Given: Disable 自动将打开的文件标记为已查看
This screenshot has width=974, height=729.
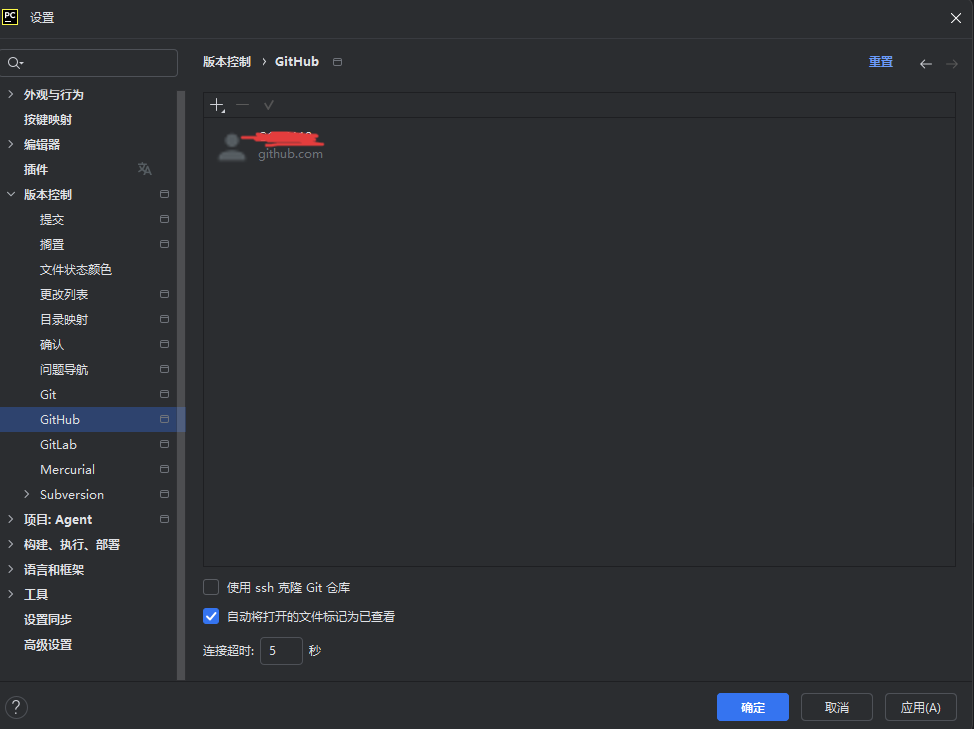Looking at the screenshot, I should pos(211,616).
